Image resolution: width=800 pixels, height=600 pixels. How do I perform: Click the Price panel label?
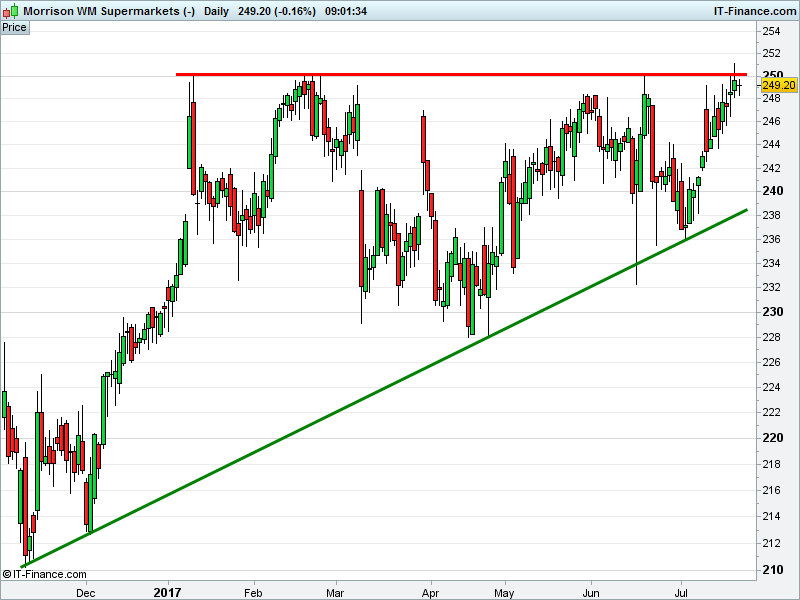coord(14,28)
